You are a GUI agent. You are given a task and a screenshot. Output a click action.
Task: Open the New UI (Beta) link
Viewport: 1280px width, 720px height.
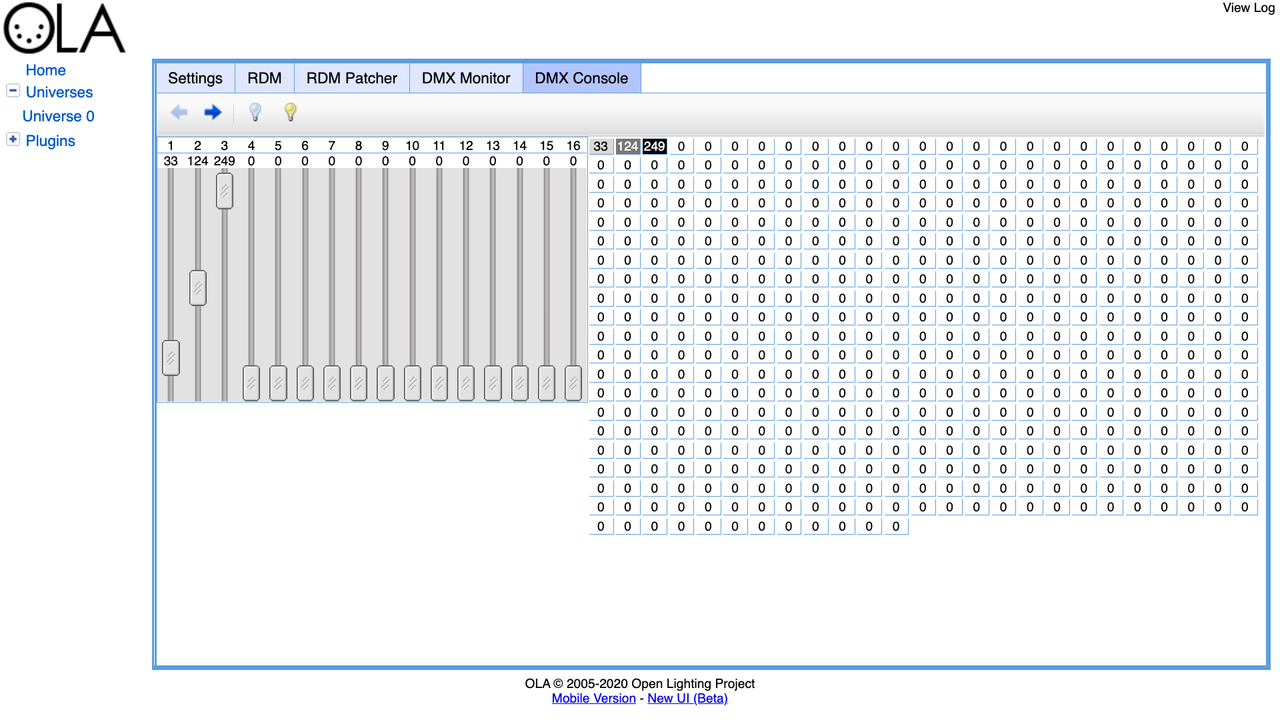point(688,698)
